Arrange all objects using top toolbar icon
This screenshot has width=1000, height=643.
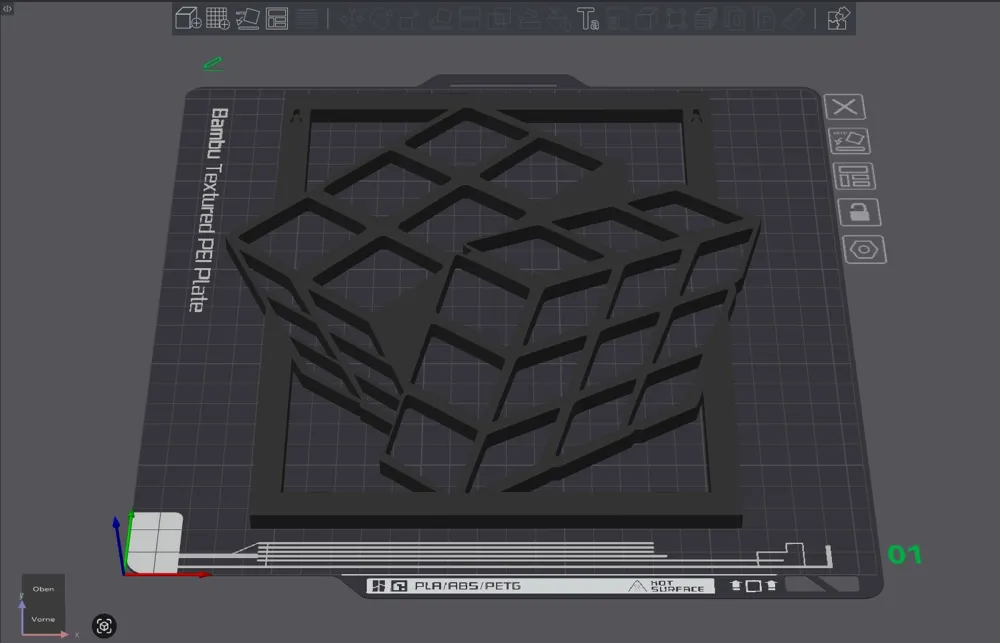point(277,18)
